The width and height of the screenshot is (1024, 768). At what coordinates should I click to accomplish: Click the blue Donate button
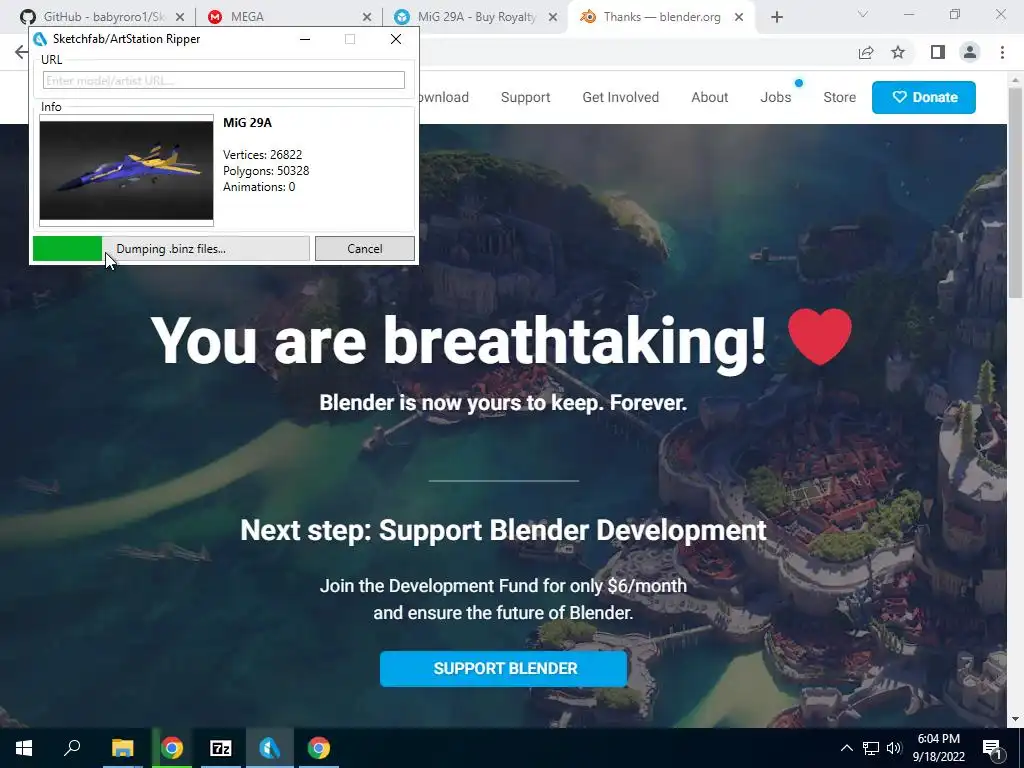pos(923,97)
